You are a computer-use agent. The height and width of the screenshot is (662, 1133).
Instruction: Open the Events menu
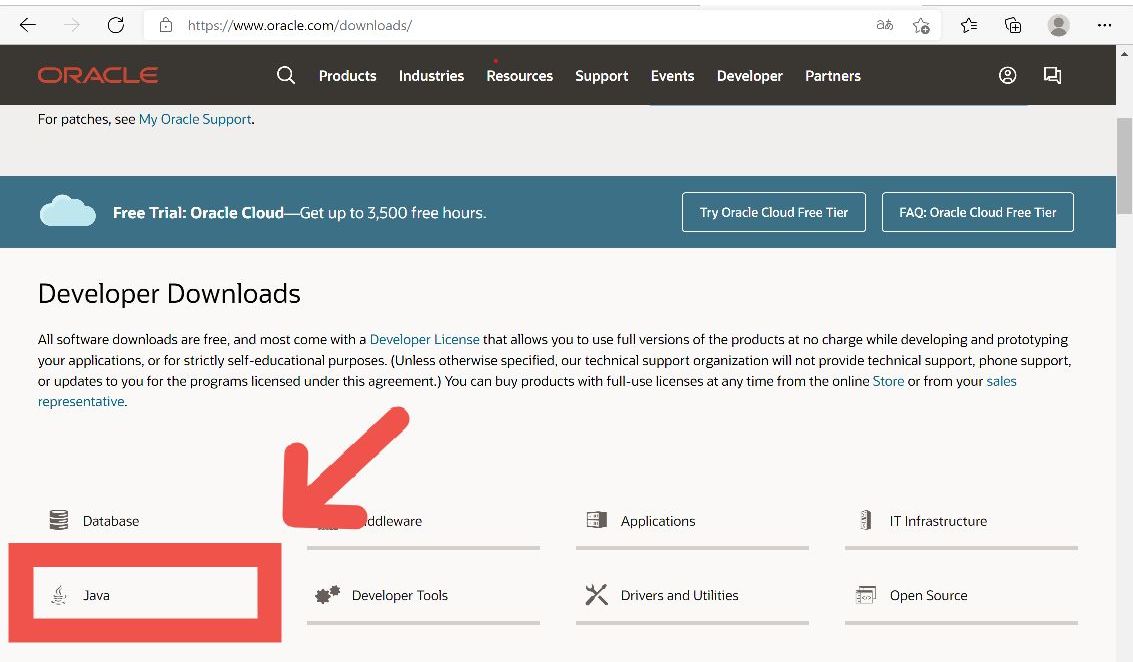point(672,76)
